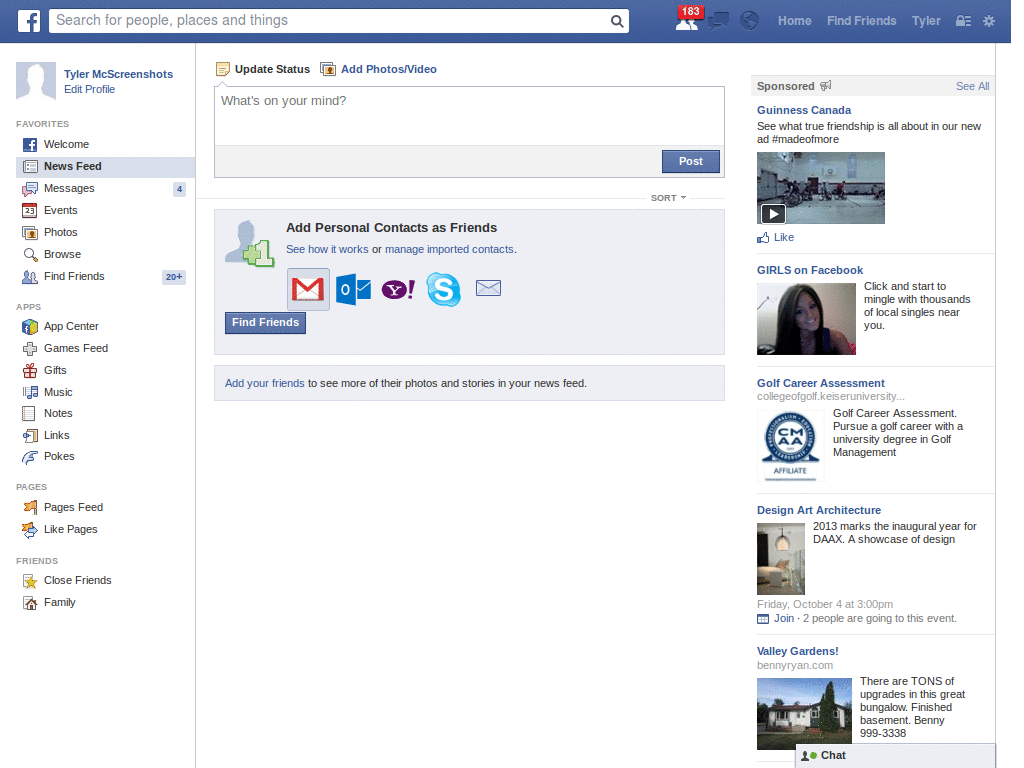Click the App Center icon
The height and width of the screenshot is (768, 1024).
tap(30, 327)
